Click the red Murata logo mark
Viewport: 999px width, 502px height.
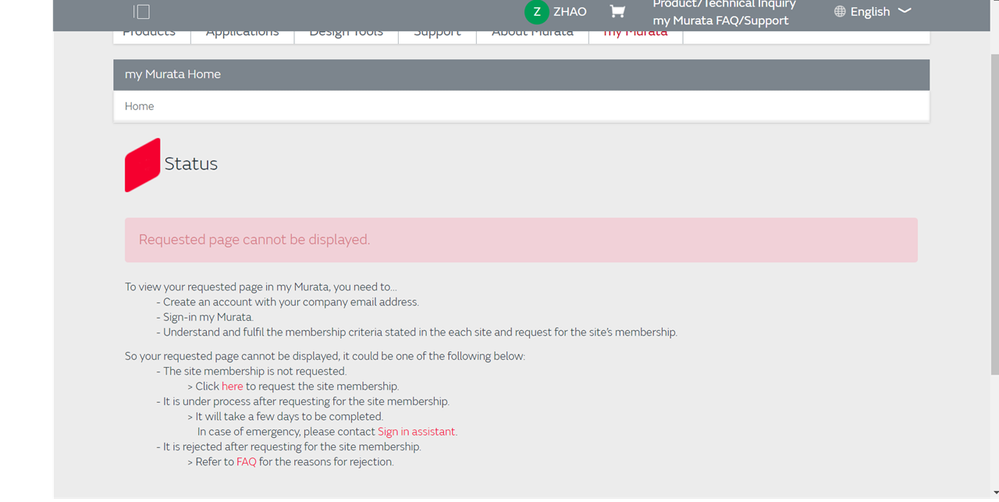click(x=142, y=165)
